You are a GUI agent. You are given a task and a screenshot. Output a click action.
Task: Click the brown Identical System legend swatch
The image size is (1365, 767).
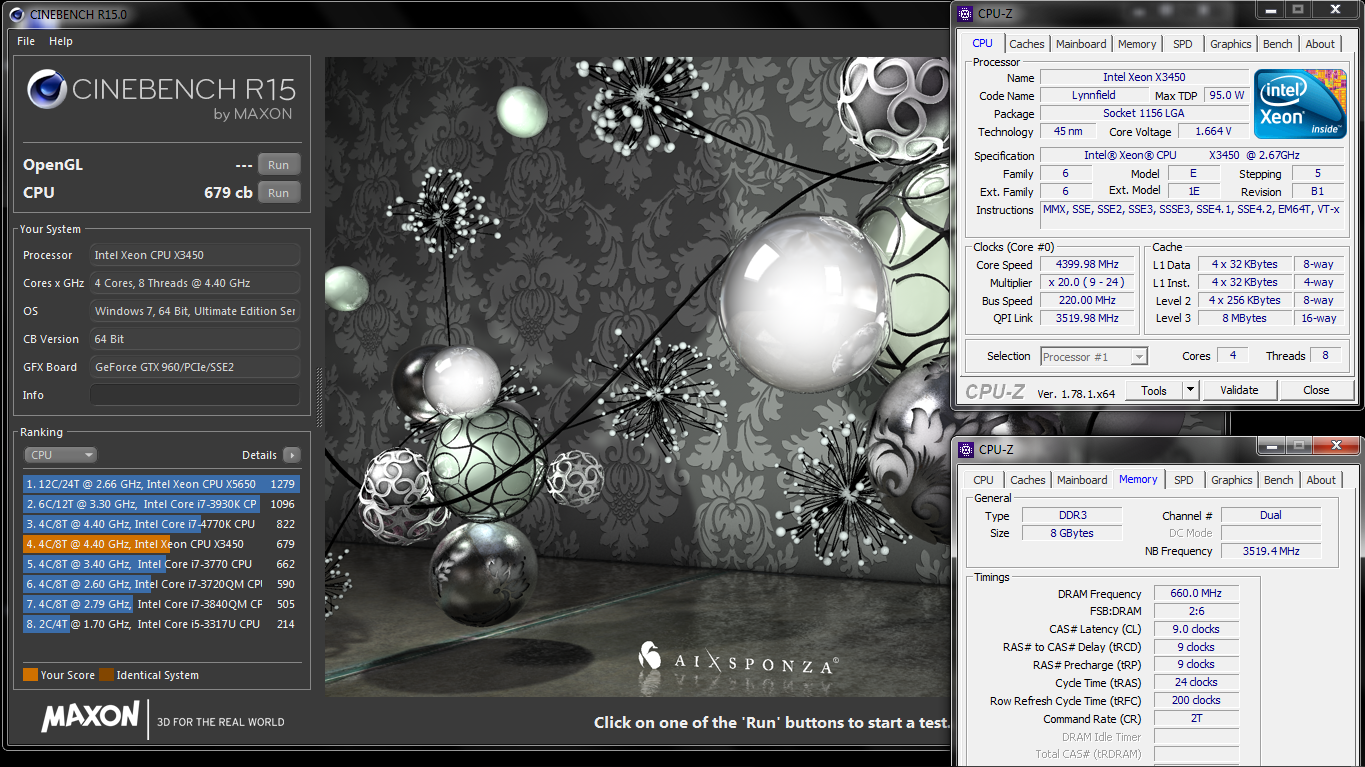106,675
